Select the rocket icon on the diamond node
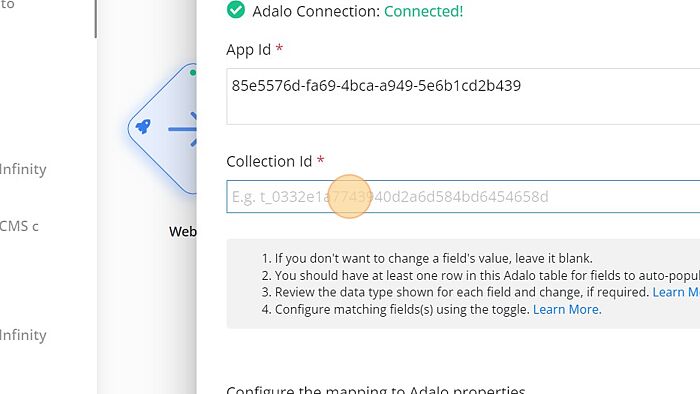This screenshot has height=394, width=700. point(143,127)
